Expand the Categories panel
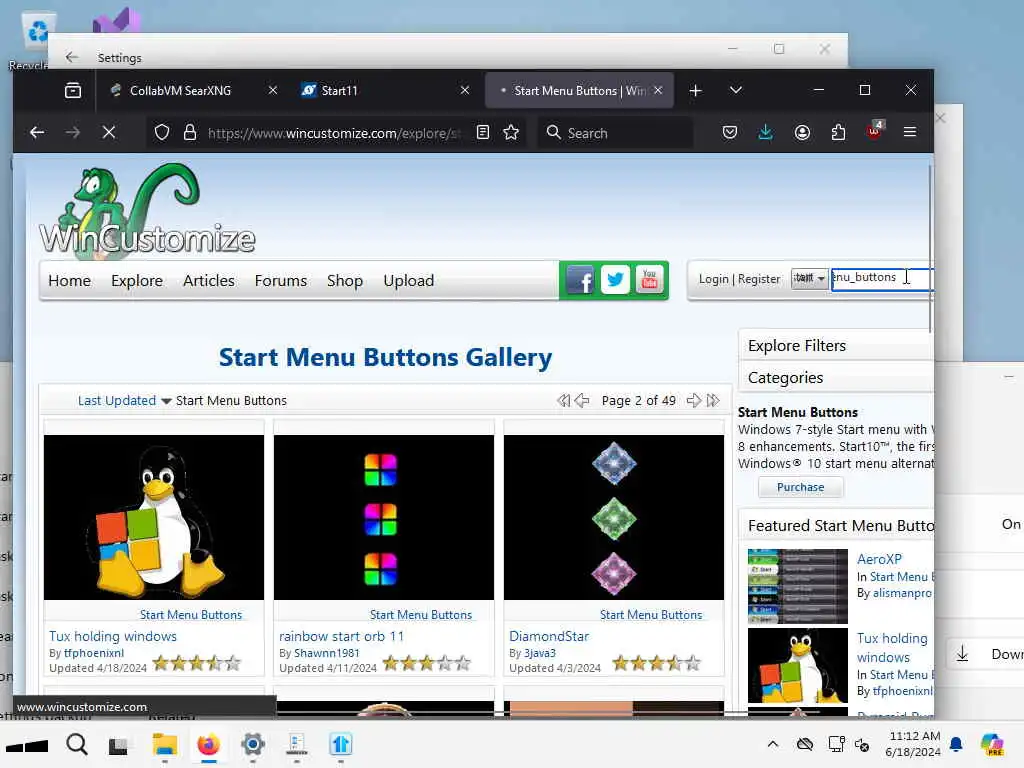 tap(836, 377)
